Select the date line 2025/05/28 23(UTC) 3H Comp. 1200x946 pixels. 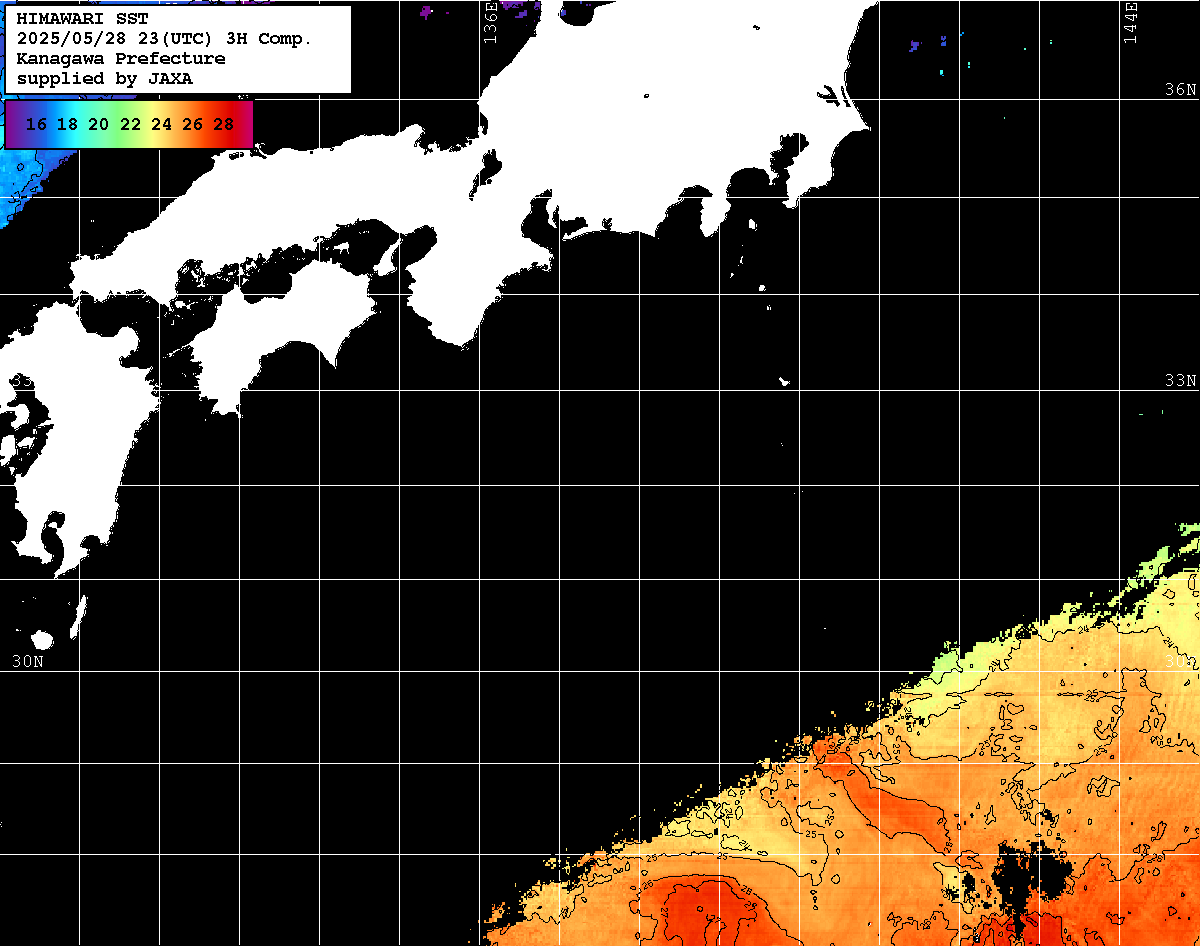point(164,39)
